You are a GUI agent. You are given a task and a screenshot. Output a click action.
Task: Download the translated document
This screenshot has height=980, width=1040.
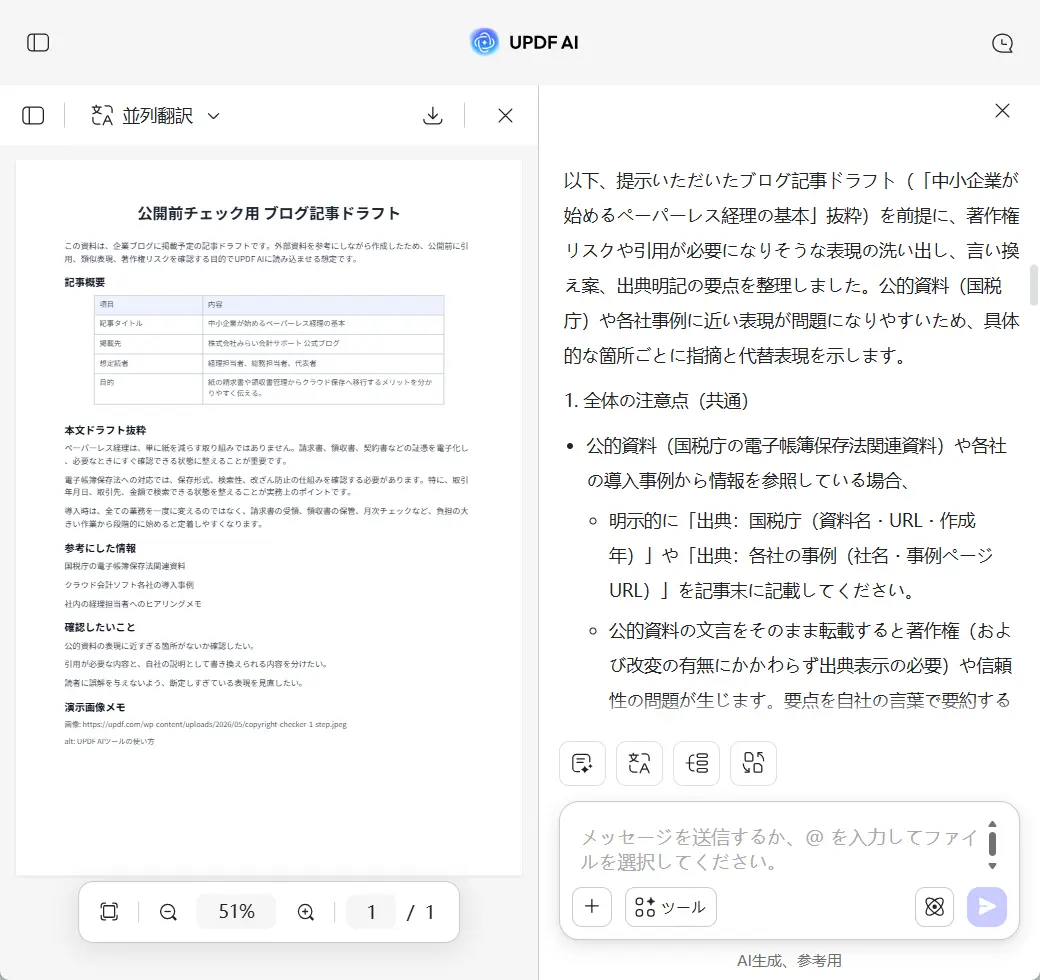click(x=432, y=115)
